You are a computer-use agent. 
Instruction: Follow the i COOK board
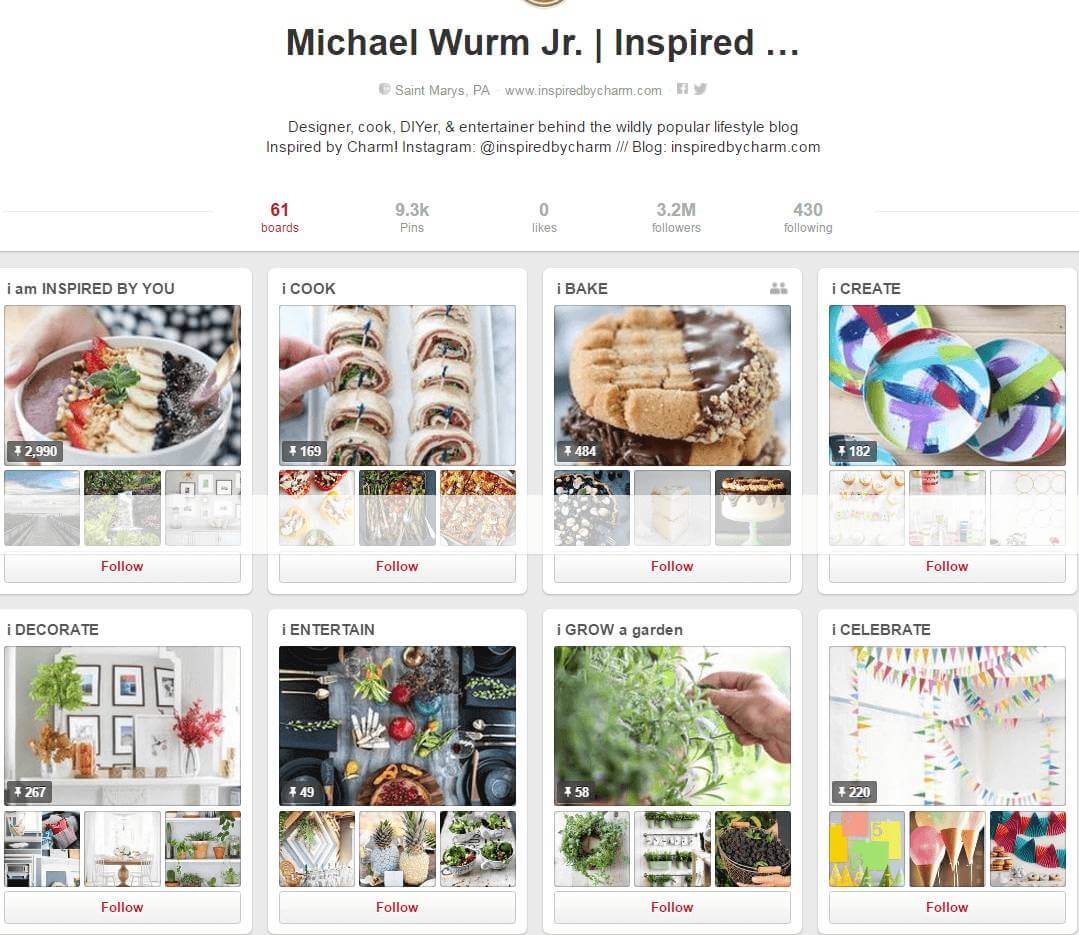(397, 566)
